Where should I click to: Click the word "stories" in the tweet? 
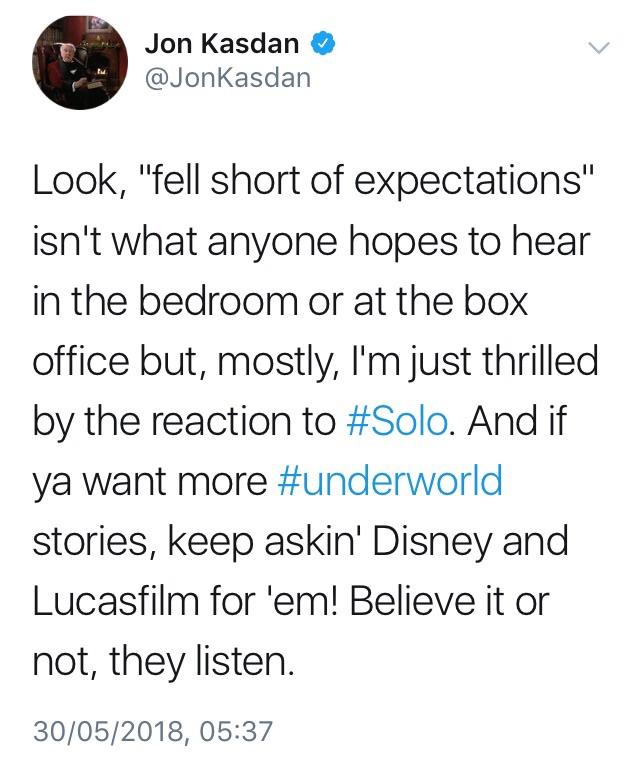coord(93,541)
